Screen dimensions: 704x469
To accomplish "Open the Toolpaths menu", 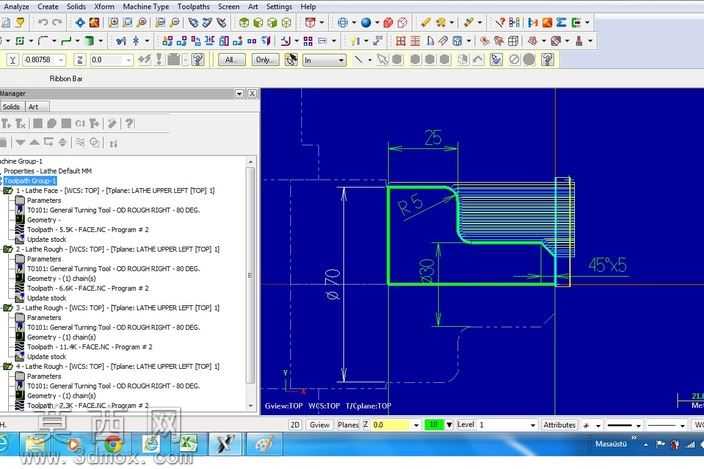I will tap(194, 7).
